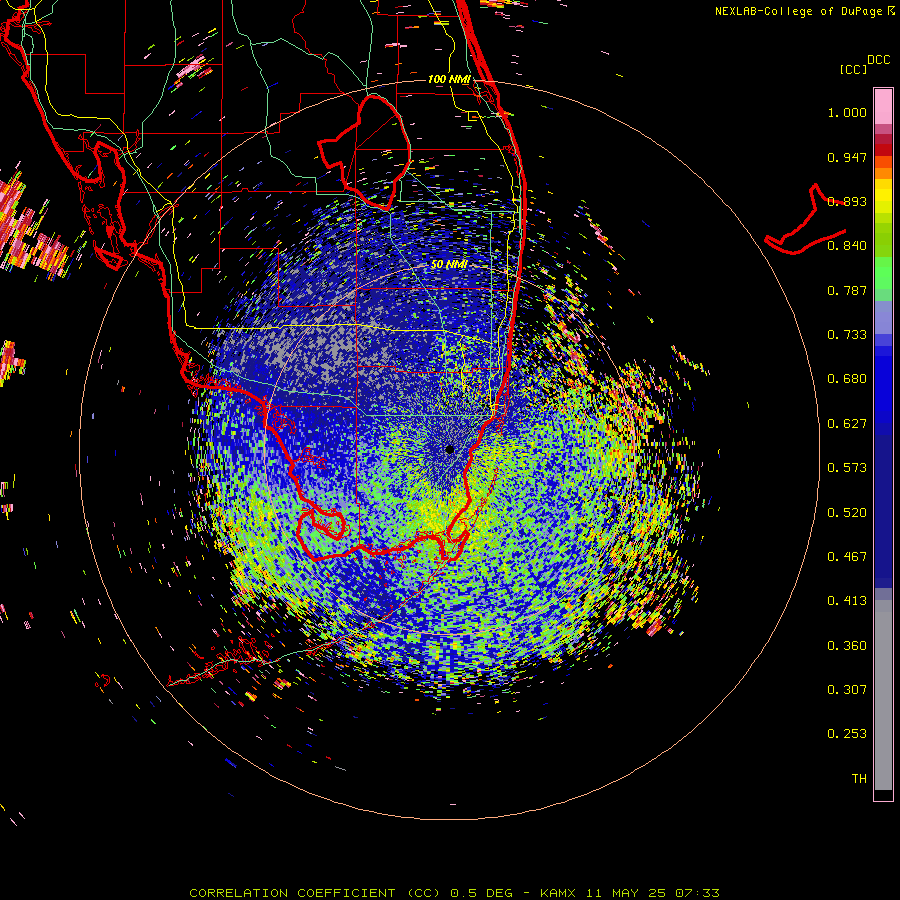Click the 0.680 value on the color scale

point(847,379)
